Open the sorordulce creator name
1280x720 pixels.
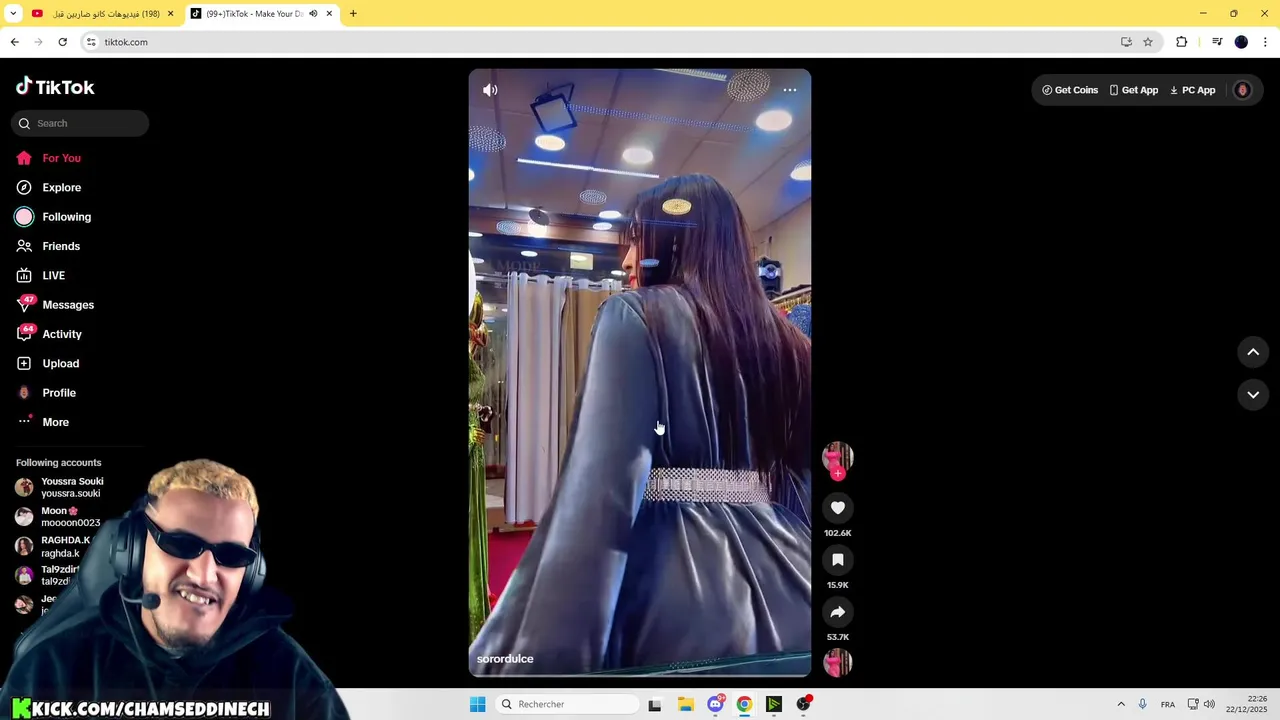tap(505, 659)
